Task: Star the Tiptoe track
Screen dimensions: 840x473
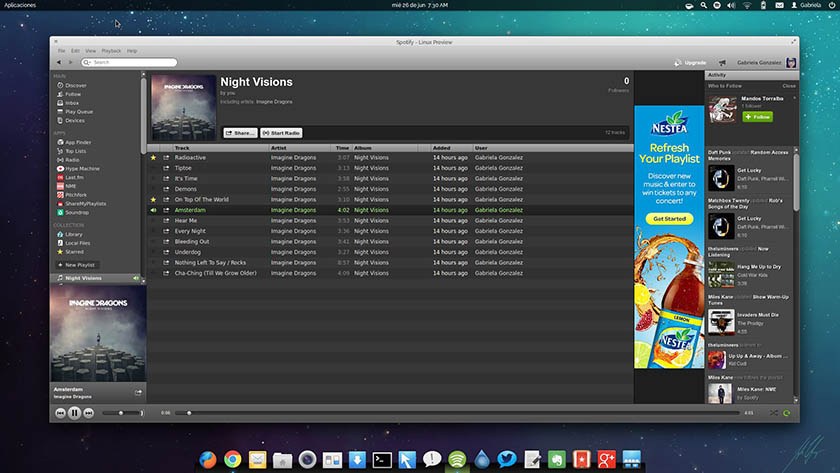Action: coord(153,168)
